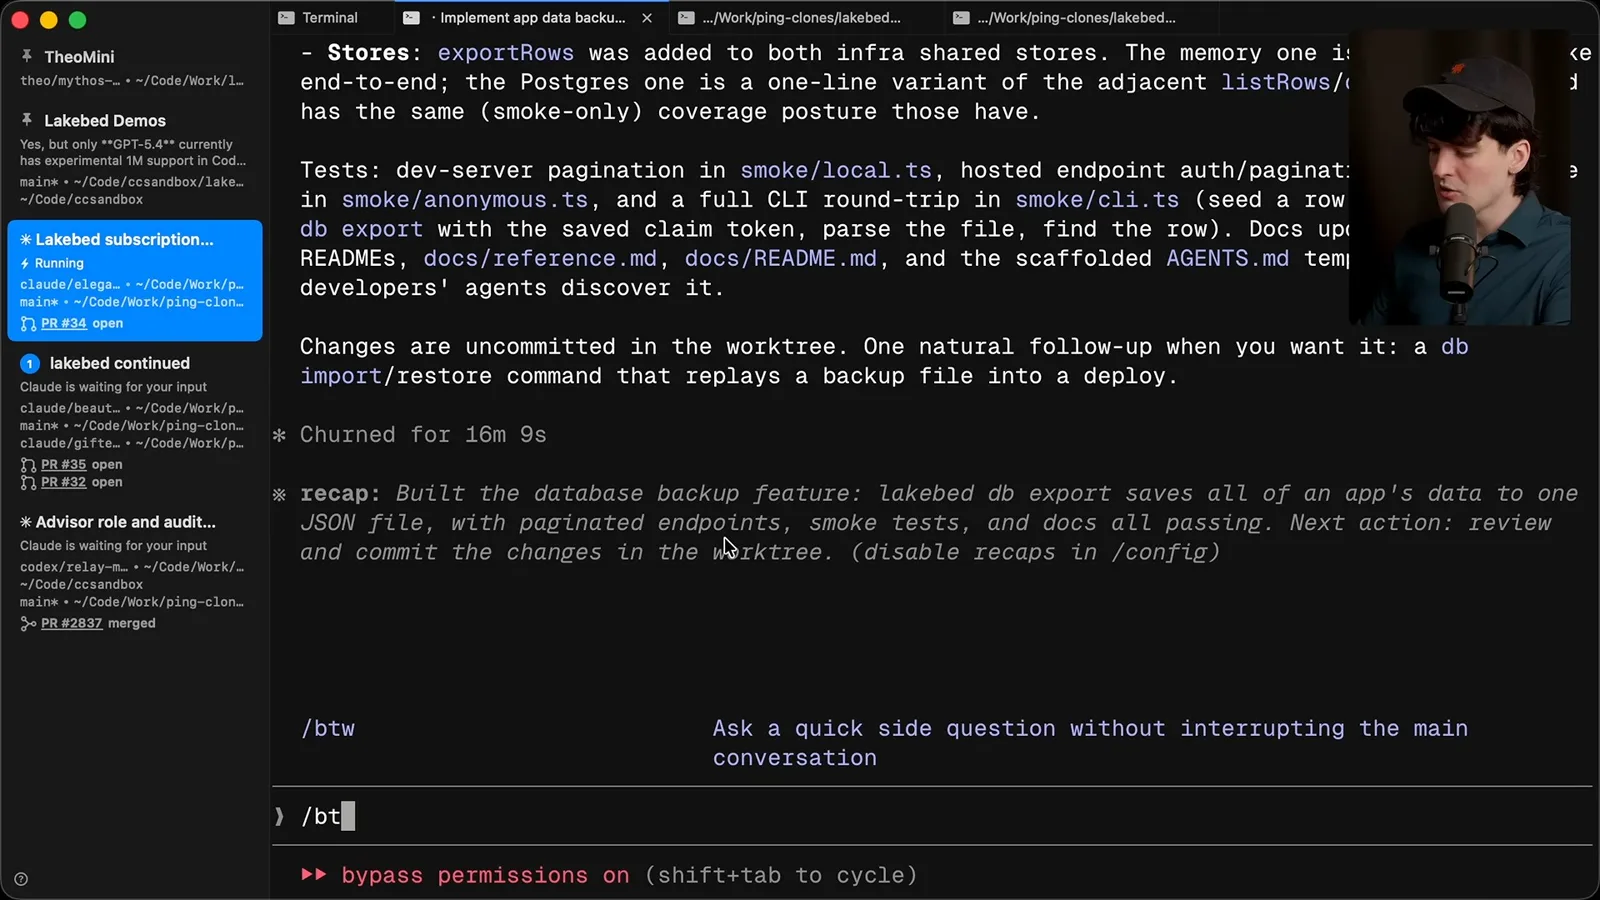Click the terminal icon on the Terminal tab
This screenshot has height=900, width=1600.
286,17
